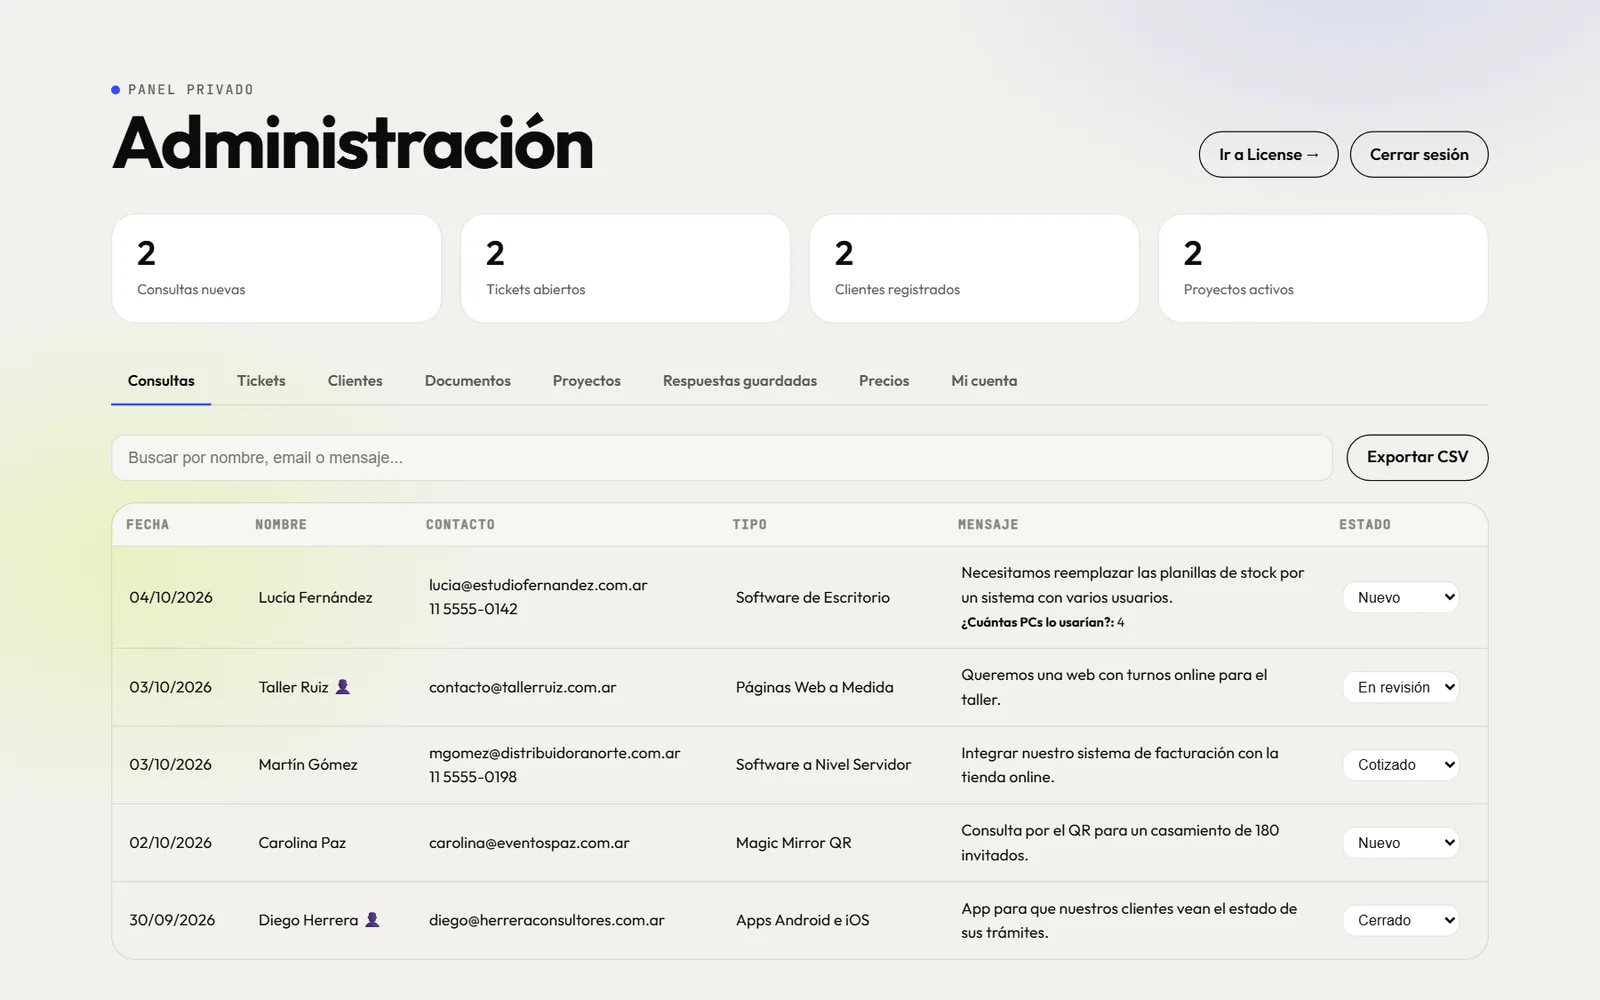Click the 'Consultas nuevas' stat card
The image size is (1600, 1000).
point(277,268)
